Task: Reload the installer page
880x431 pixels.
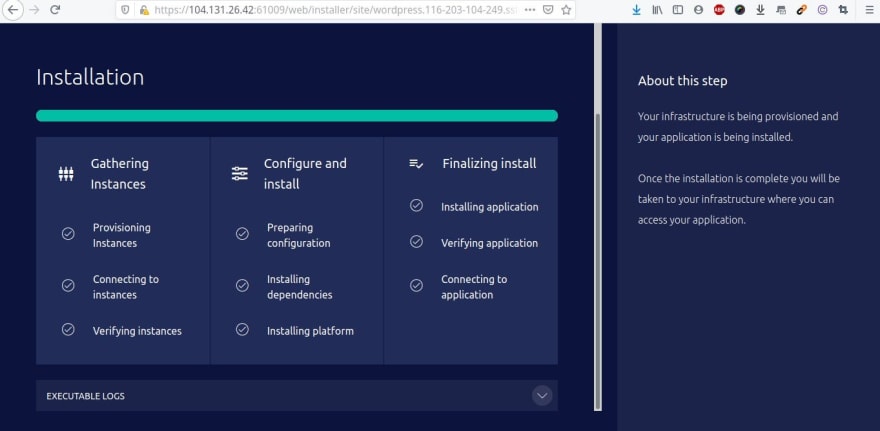Action: 55,10
